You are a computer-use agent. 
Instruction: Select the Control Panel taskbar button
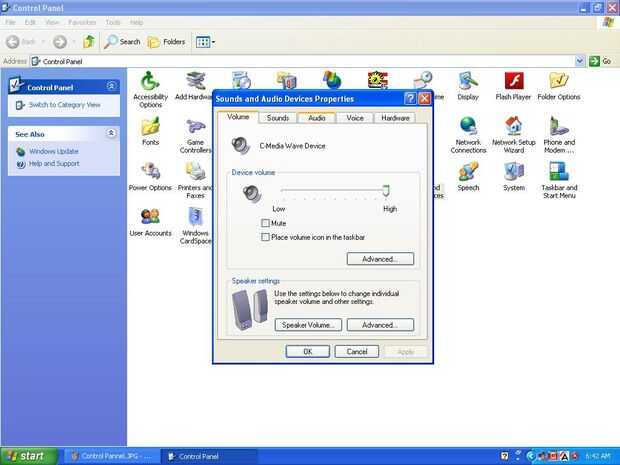click(x=210, y=456)
